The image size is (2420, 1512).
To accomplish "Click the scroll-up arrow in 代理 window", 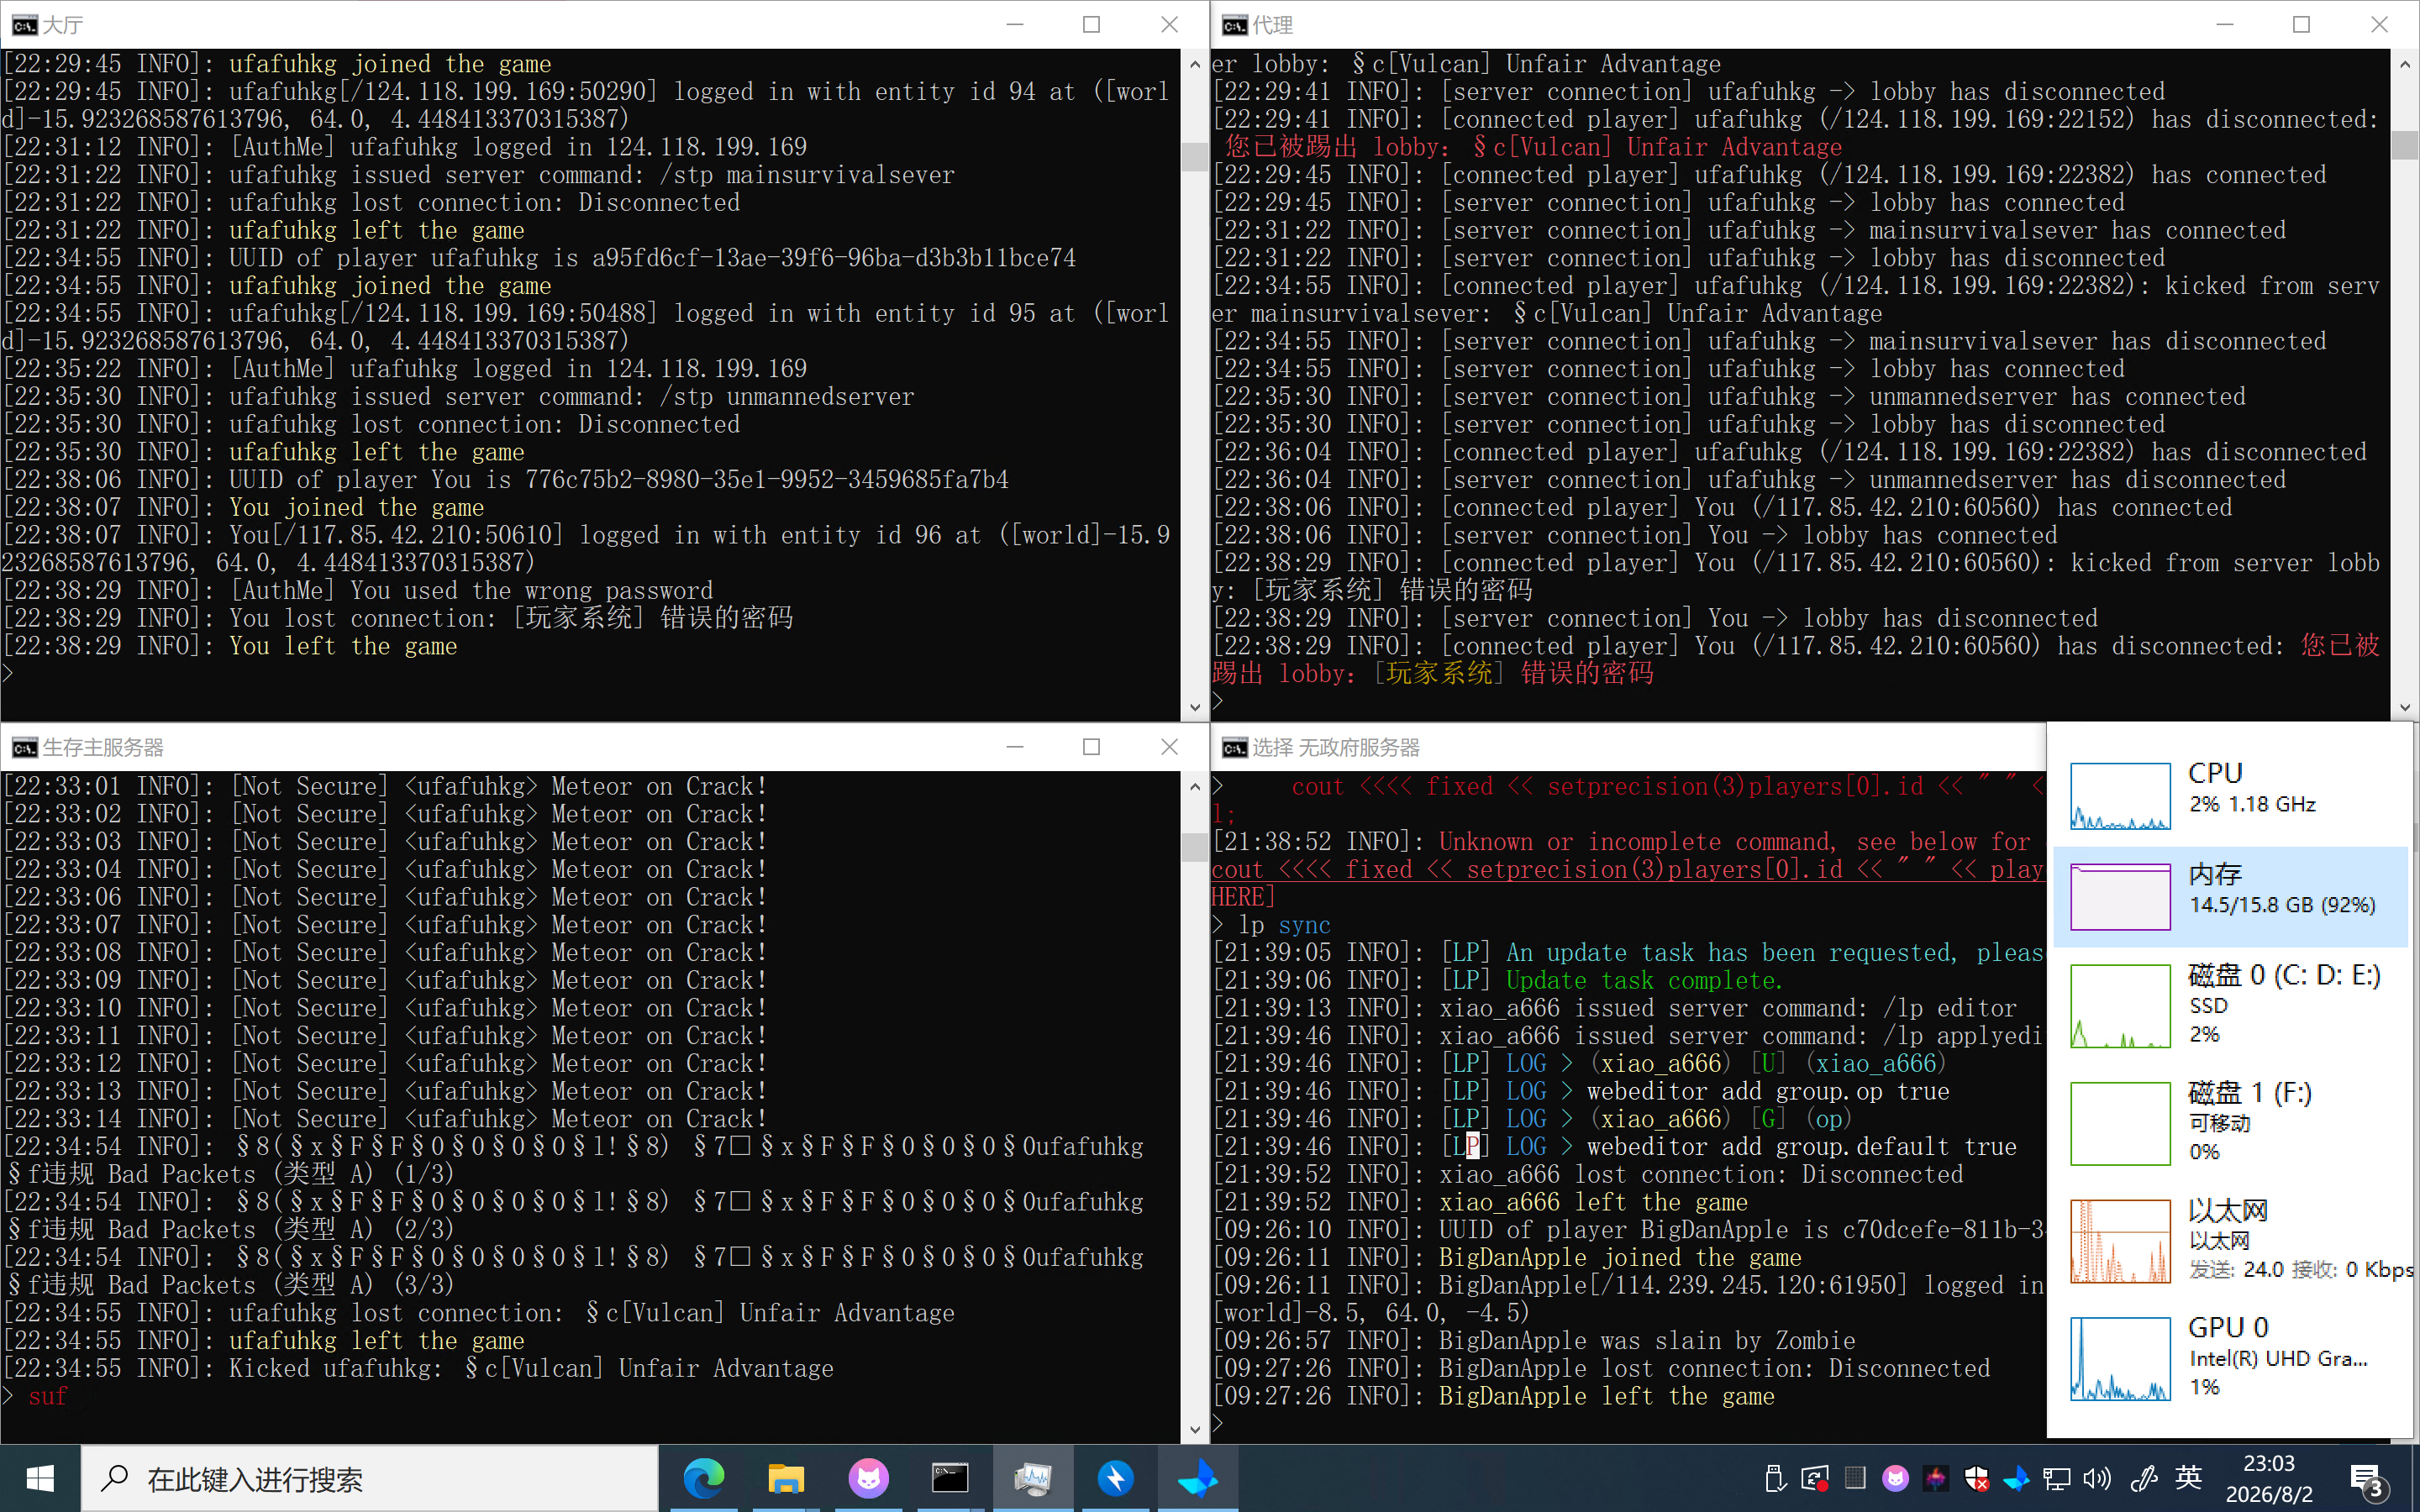I will (2404, 64).
